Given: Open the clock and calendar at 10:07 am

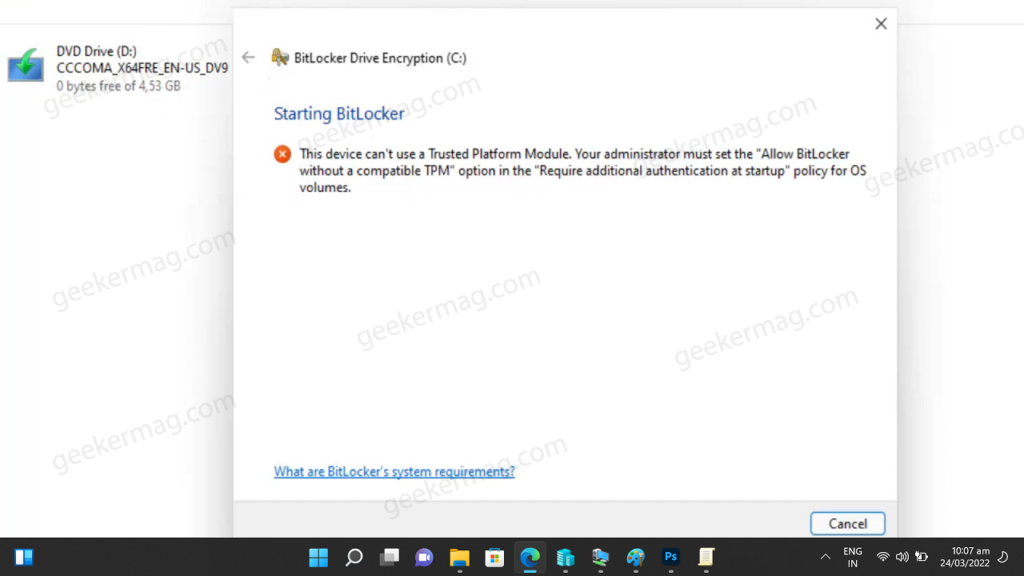Looking at the screenshot, I should coord(965,557).
